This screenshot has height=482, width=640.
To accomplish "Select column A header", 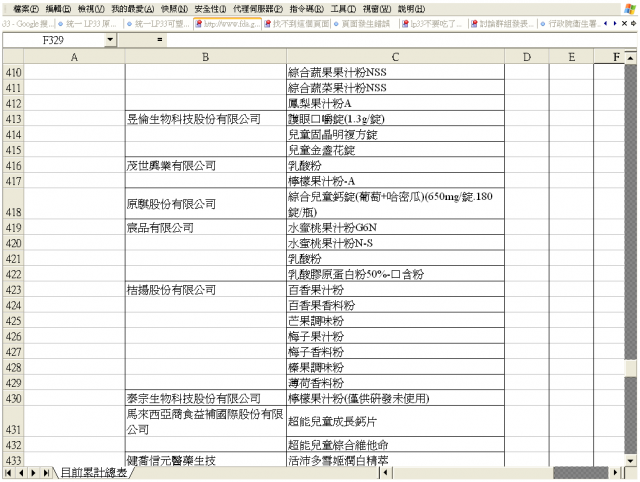I will (x=74, y=57).
